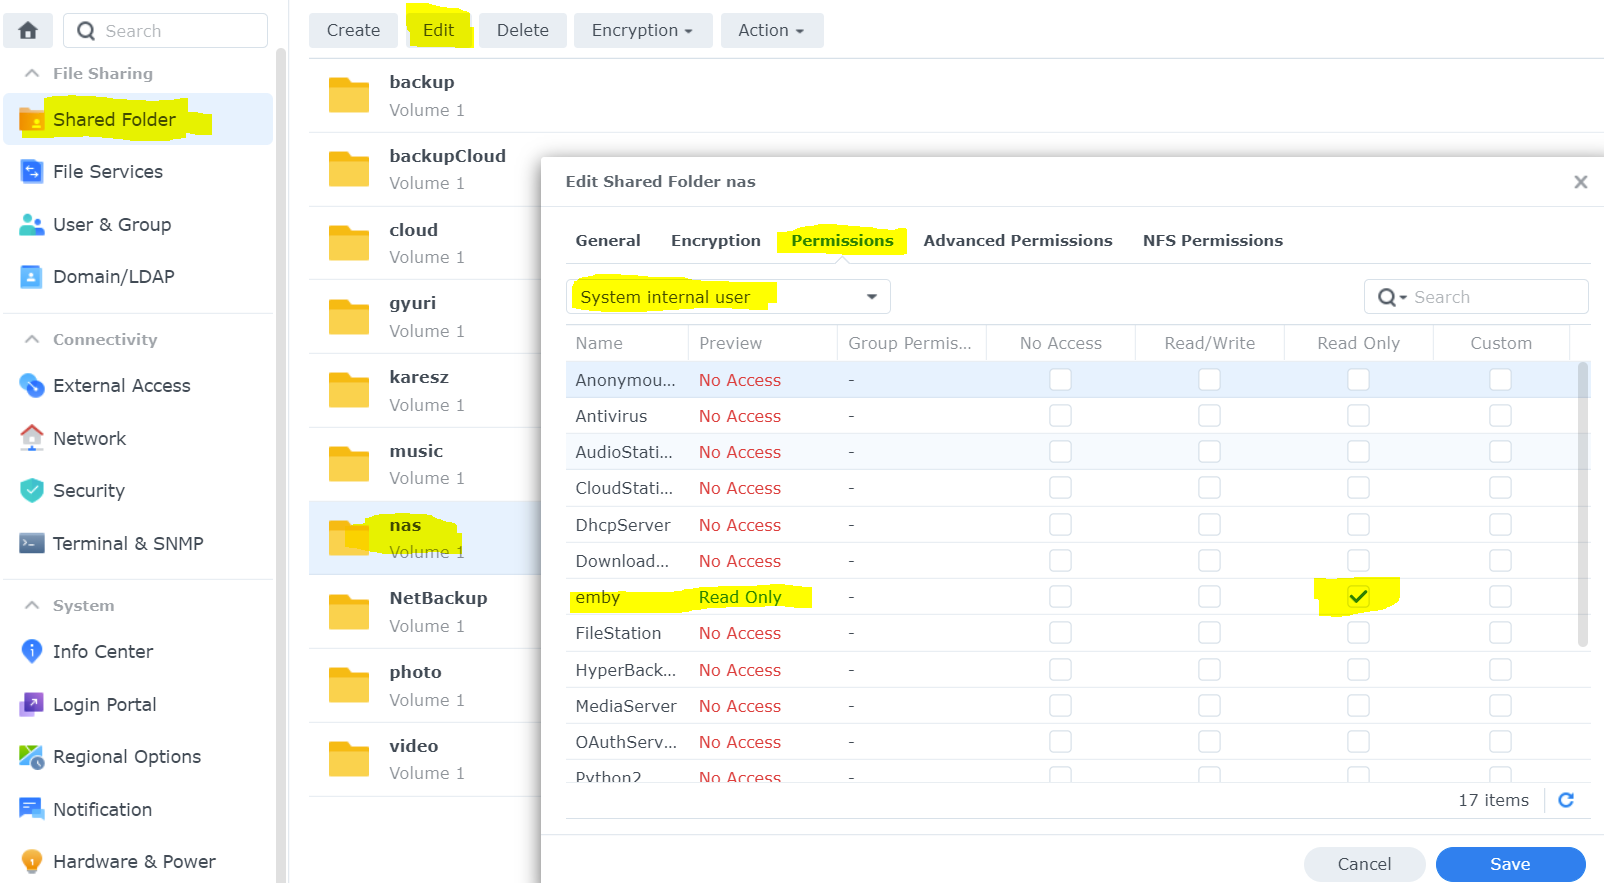
Task: Open Security settings
Action: coord(138,491)
